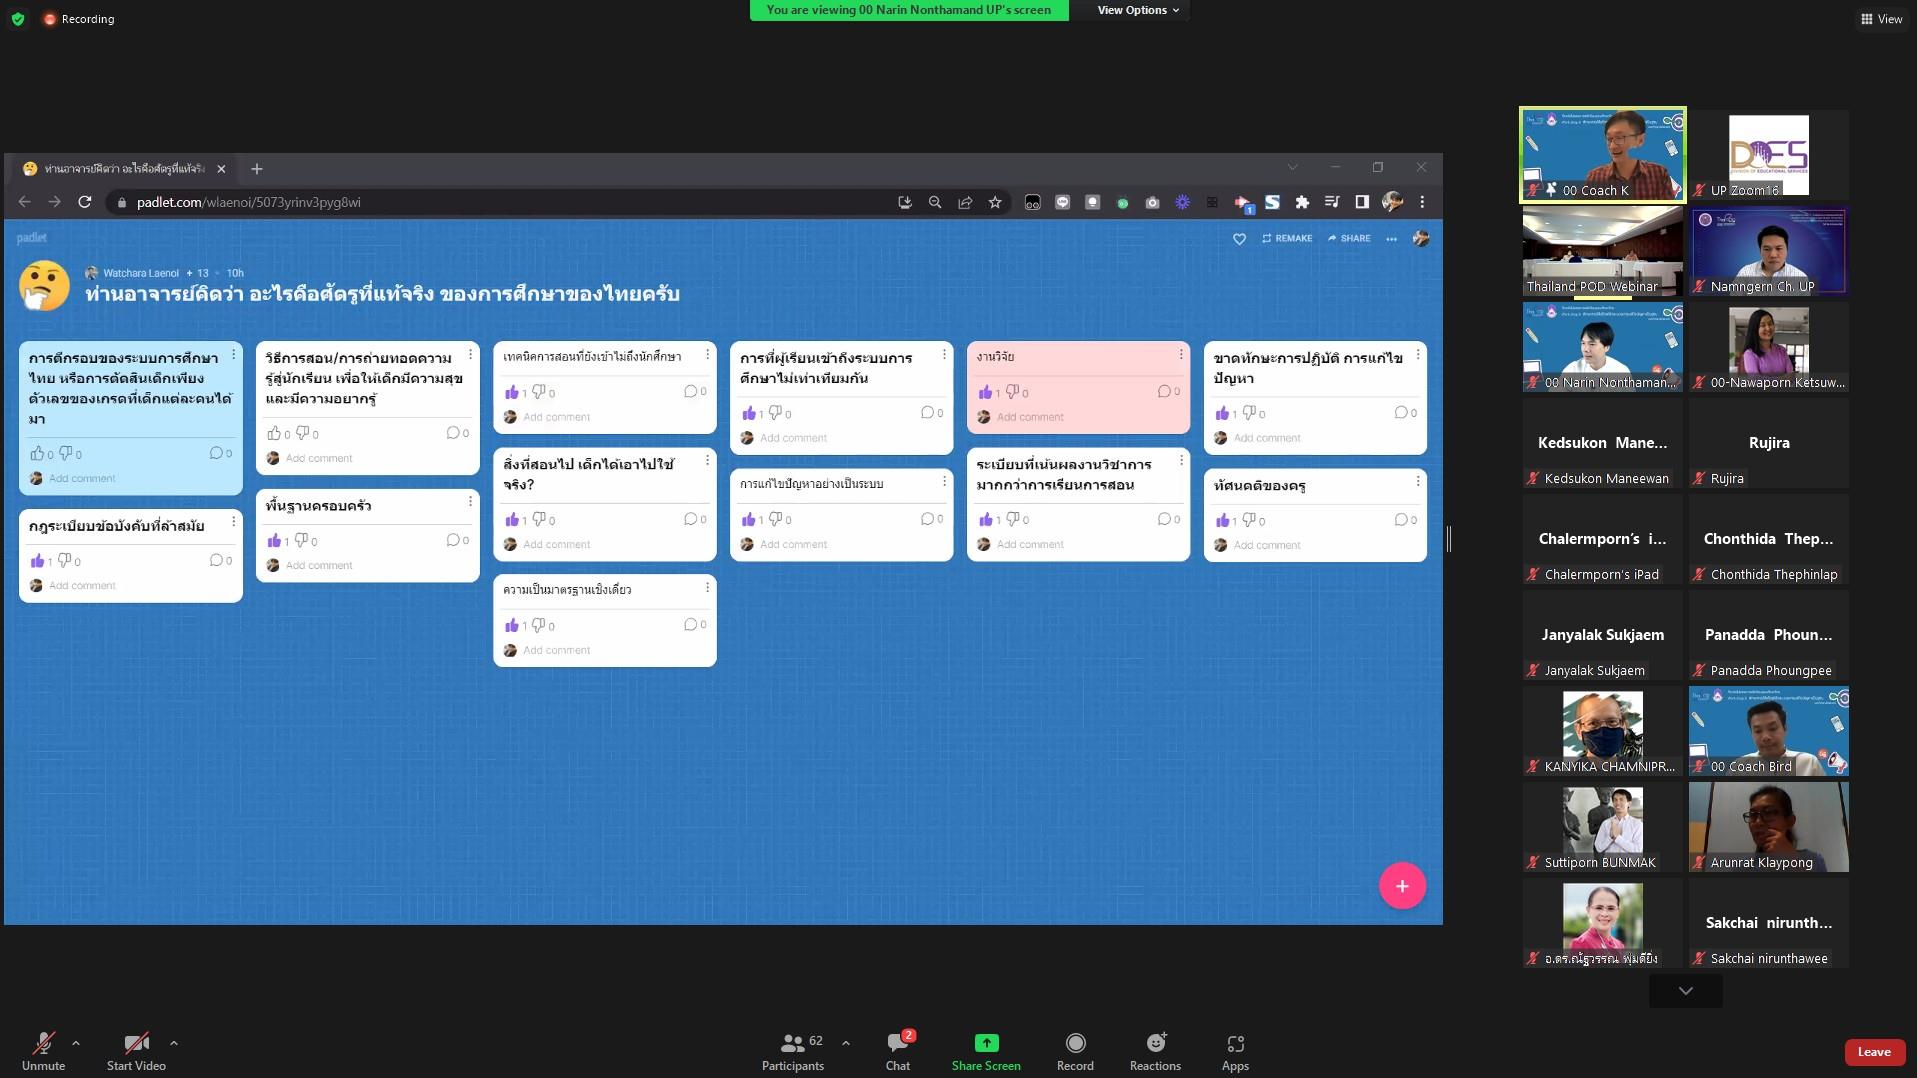The height and width of the screenshot is (1078, 1917).
Task: Start Video from the Zoom toolbar
Action: (136, 1051)
